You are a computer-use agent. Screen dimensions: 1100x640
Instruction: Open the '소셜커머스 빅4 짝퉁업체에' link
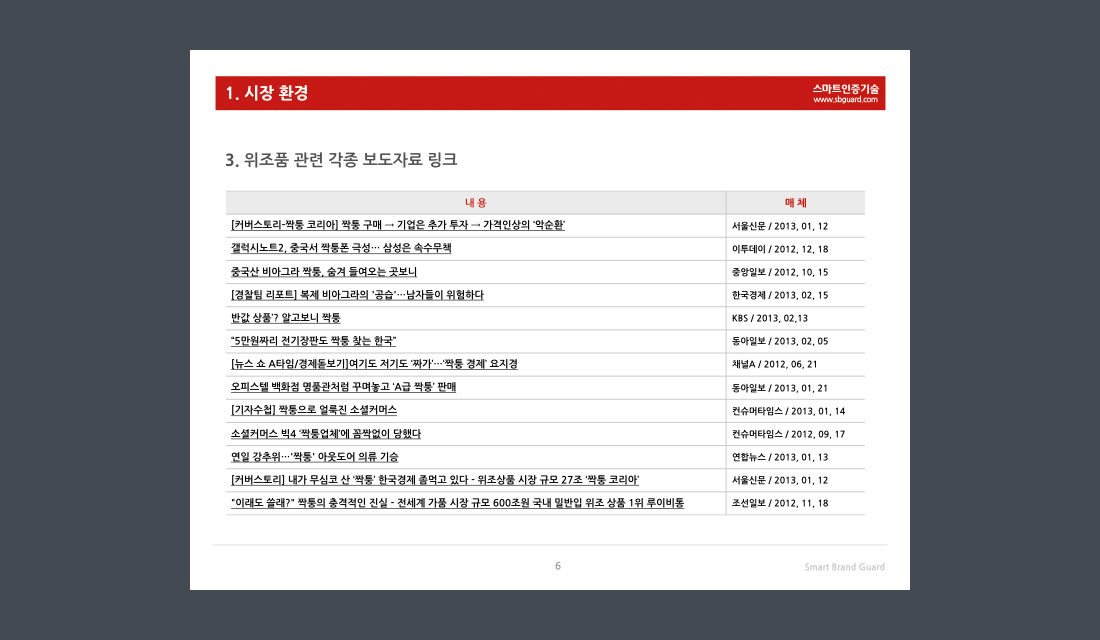[x=326, y=434]
